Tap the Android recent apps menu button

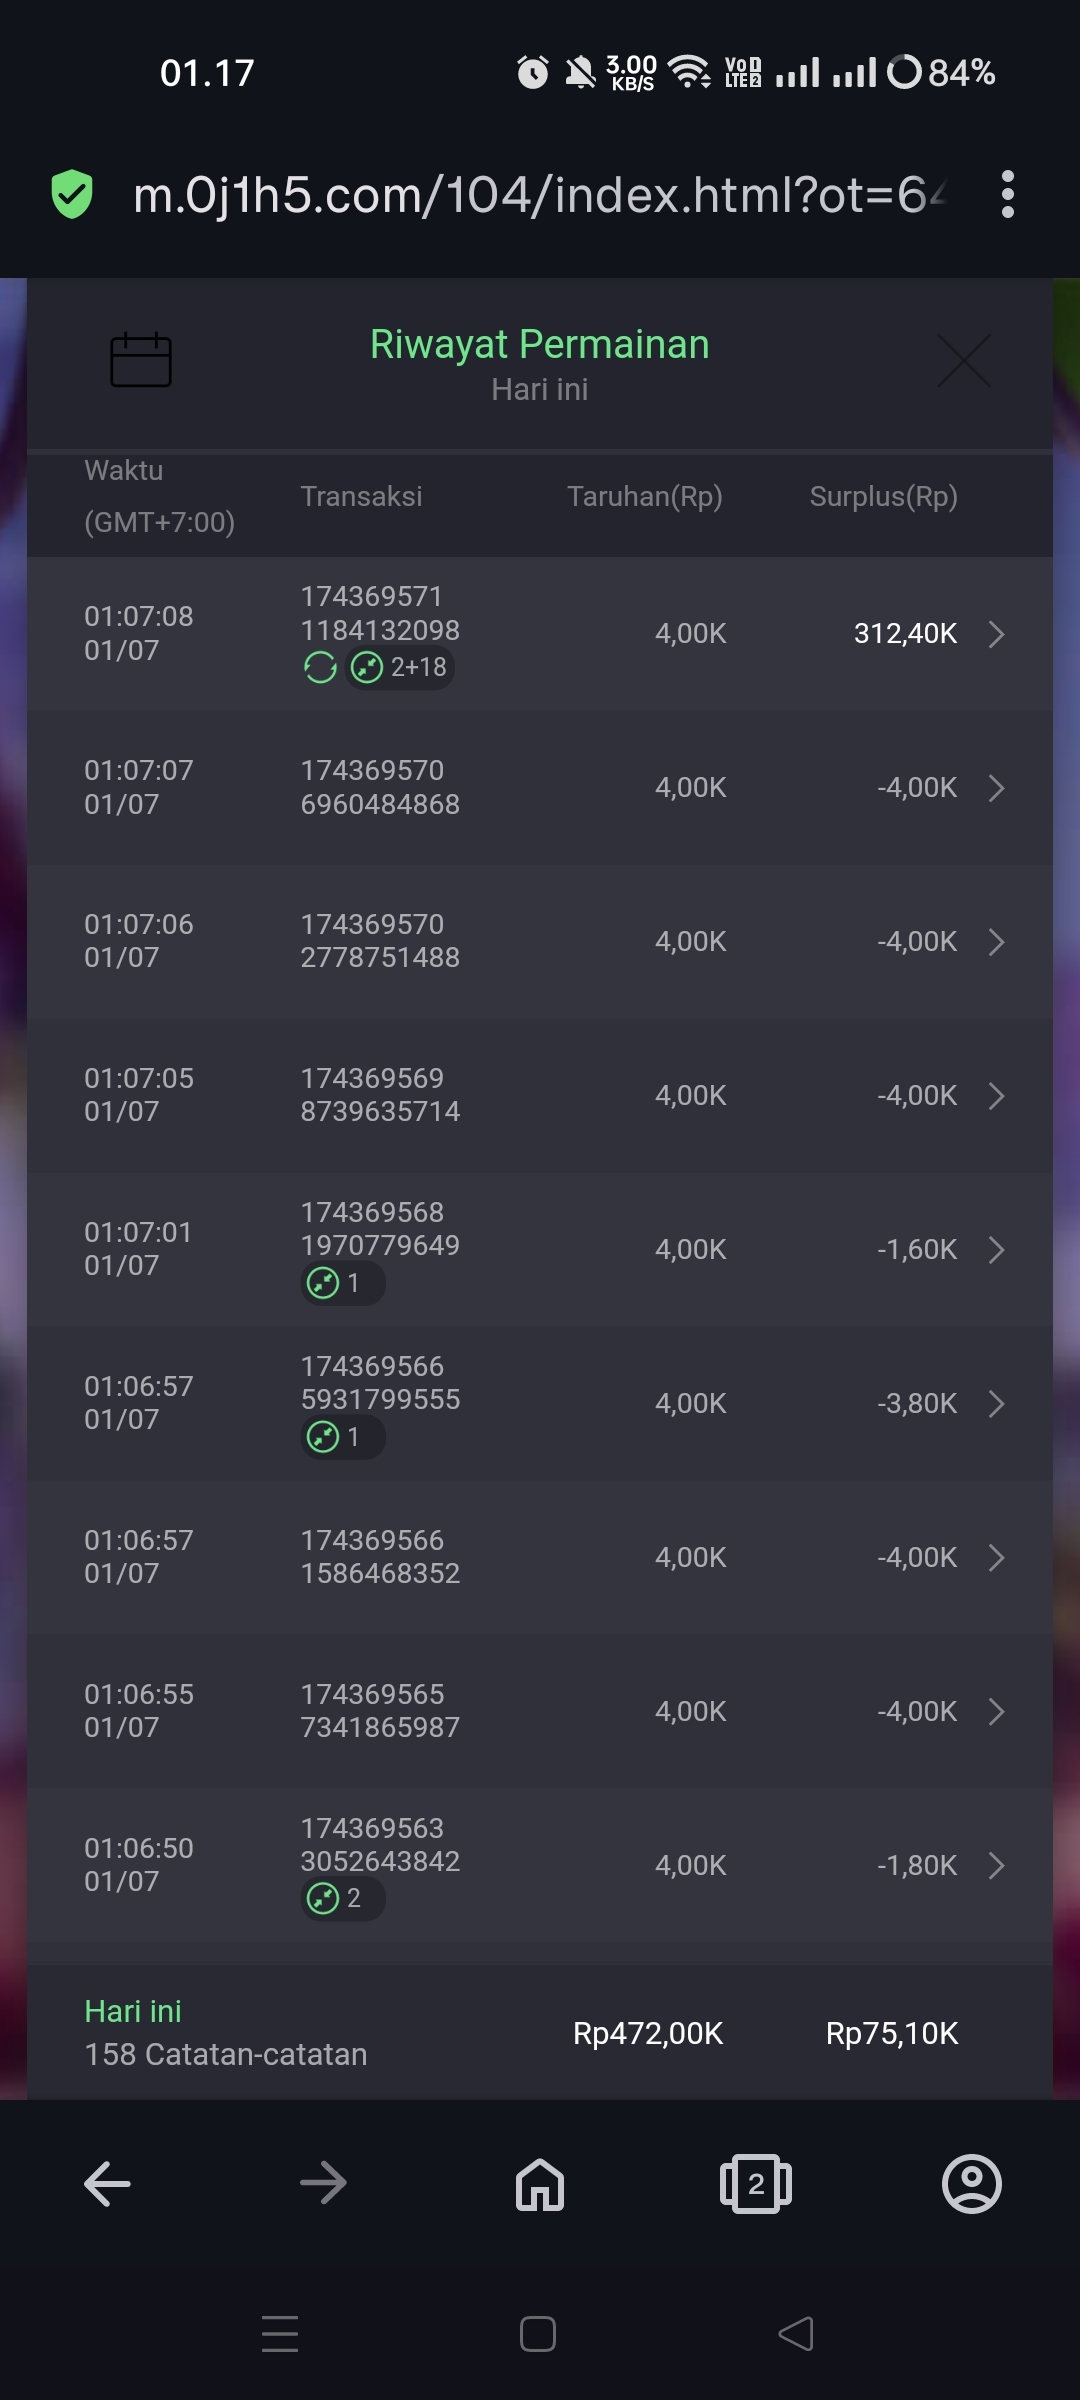pos(280,2334)
